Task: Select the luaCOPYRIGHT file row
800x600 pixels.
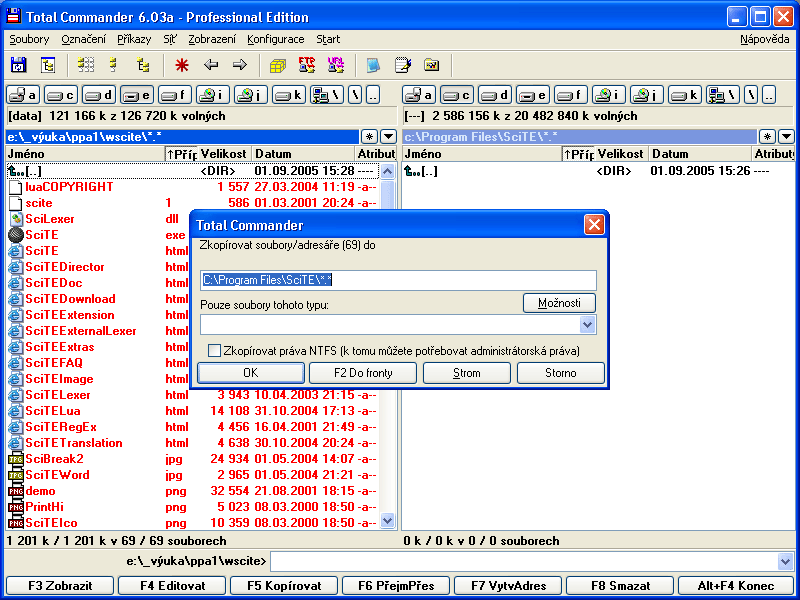Action: 193,187
